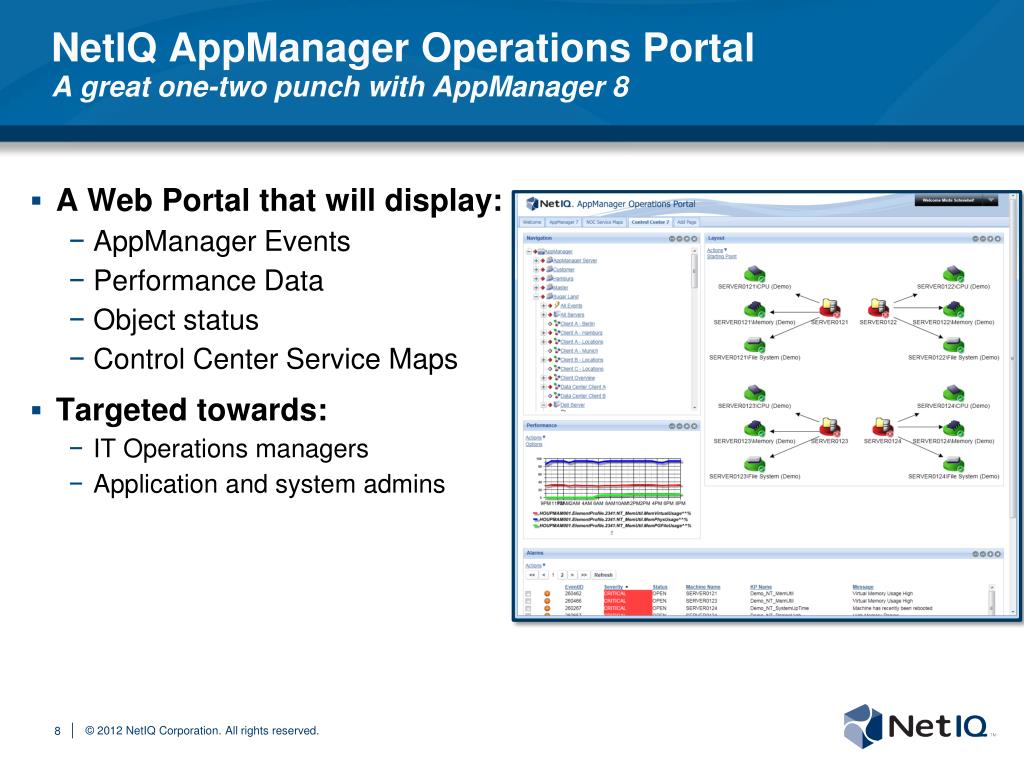Collapse the Sugar Land tree node
The width and height of the screenshot is (1024, 768).
536,296
